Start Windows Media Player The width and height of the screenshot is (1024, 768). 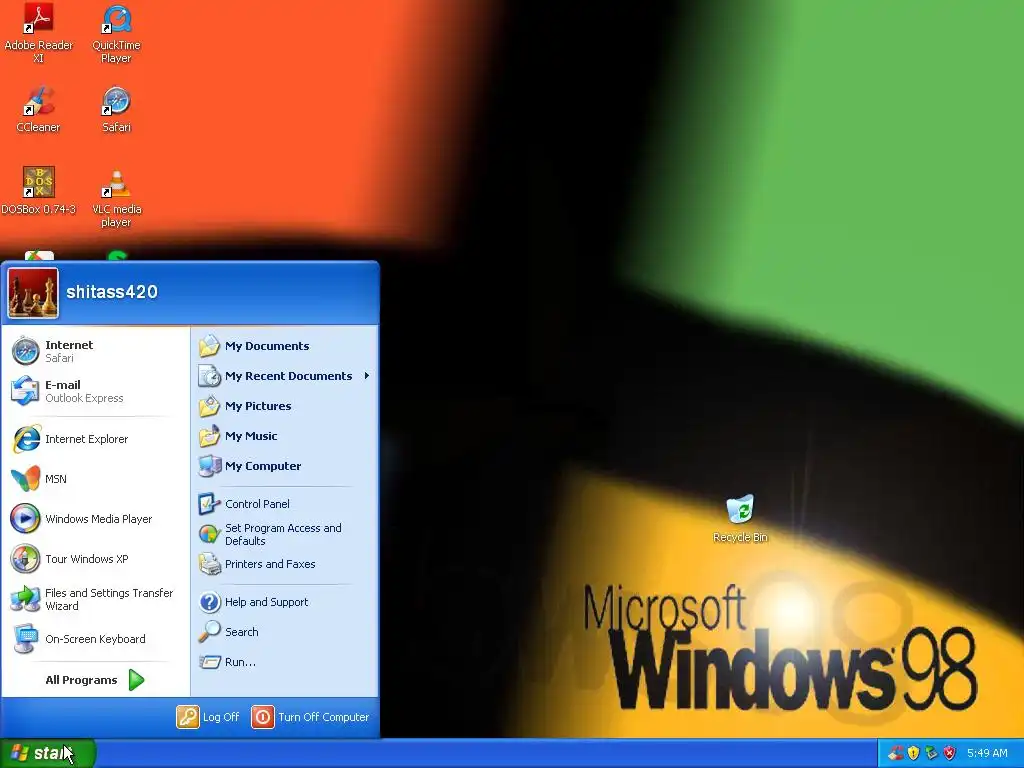tap(95, 519)
